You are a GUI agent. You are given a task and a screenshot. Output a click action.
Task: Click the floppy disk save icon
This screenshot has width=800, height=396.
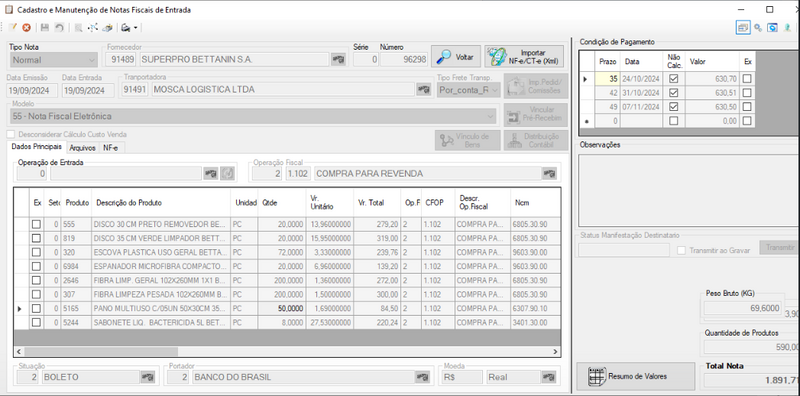point(45,28)
